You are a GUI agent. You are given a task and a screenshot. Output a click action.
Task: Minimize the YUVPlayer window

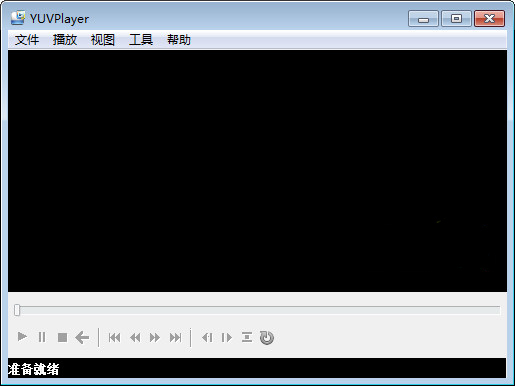(x=423, y=19)
